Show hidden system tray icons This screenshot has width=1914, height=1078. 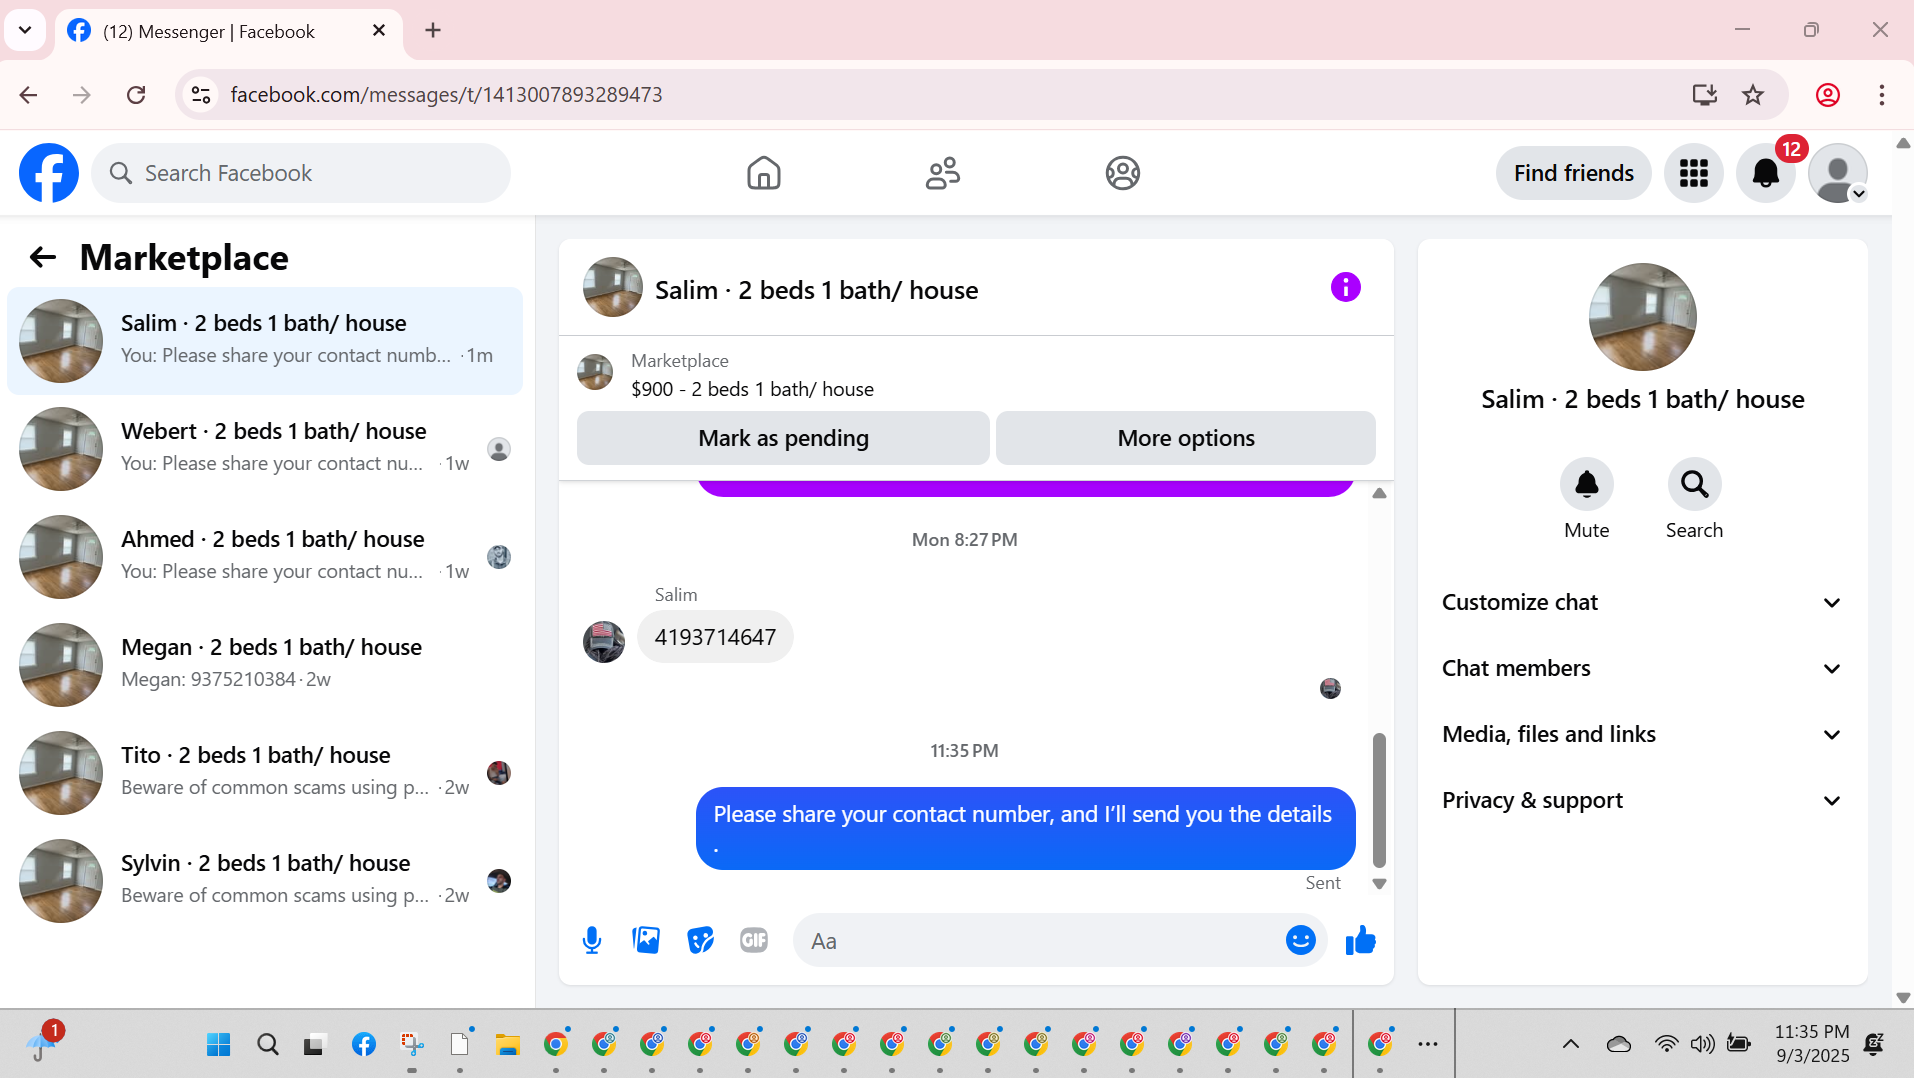click(1570, 1045)
